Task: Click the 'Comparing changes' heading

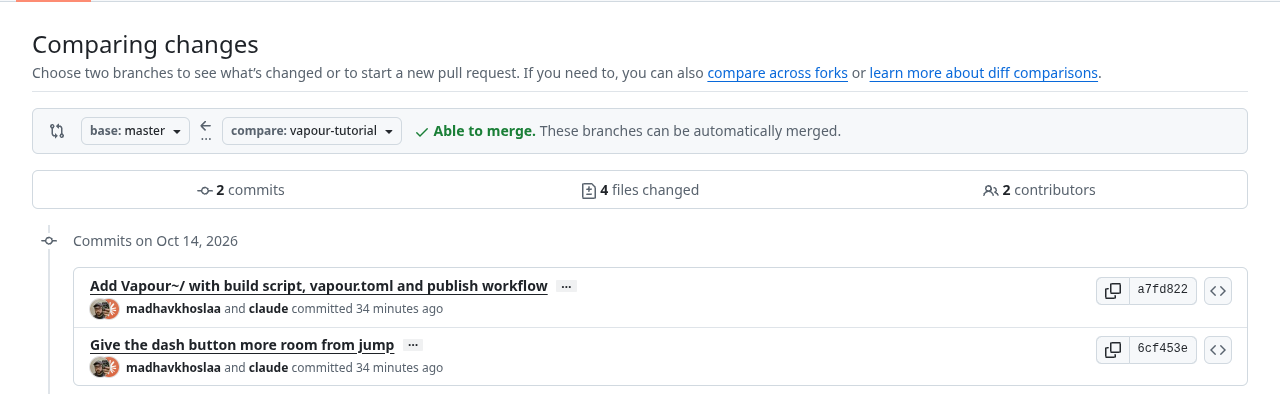Action: [x=145, y=44]
